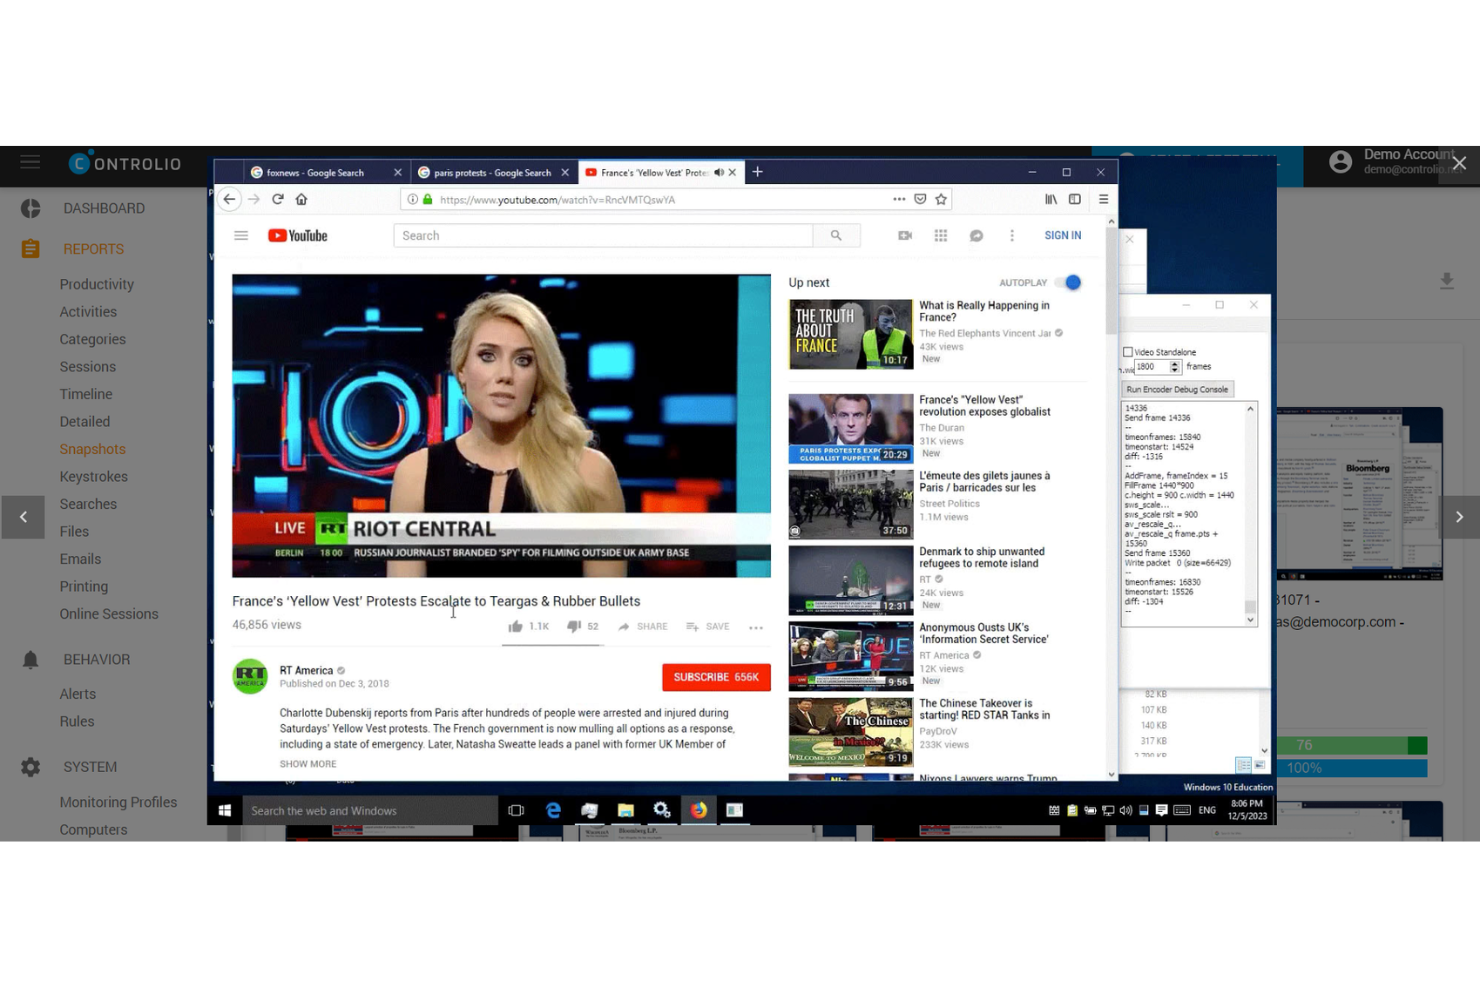Open 'What is Really Happening in France?' thumbnail
This screenshot has width=1480, height=987.
pyautogui.click(x=851, y=334)
